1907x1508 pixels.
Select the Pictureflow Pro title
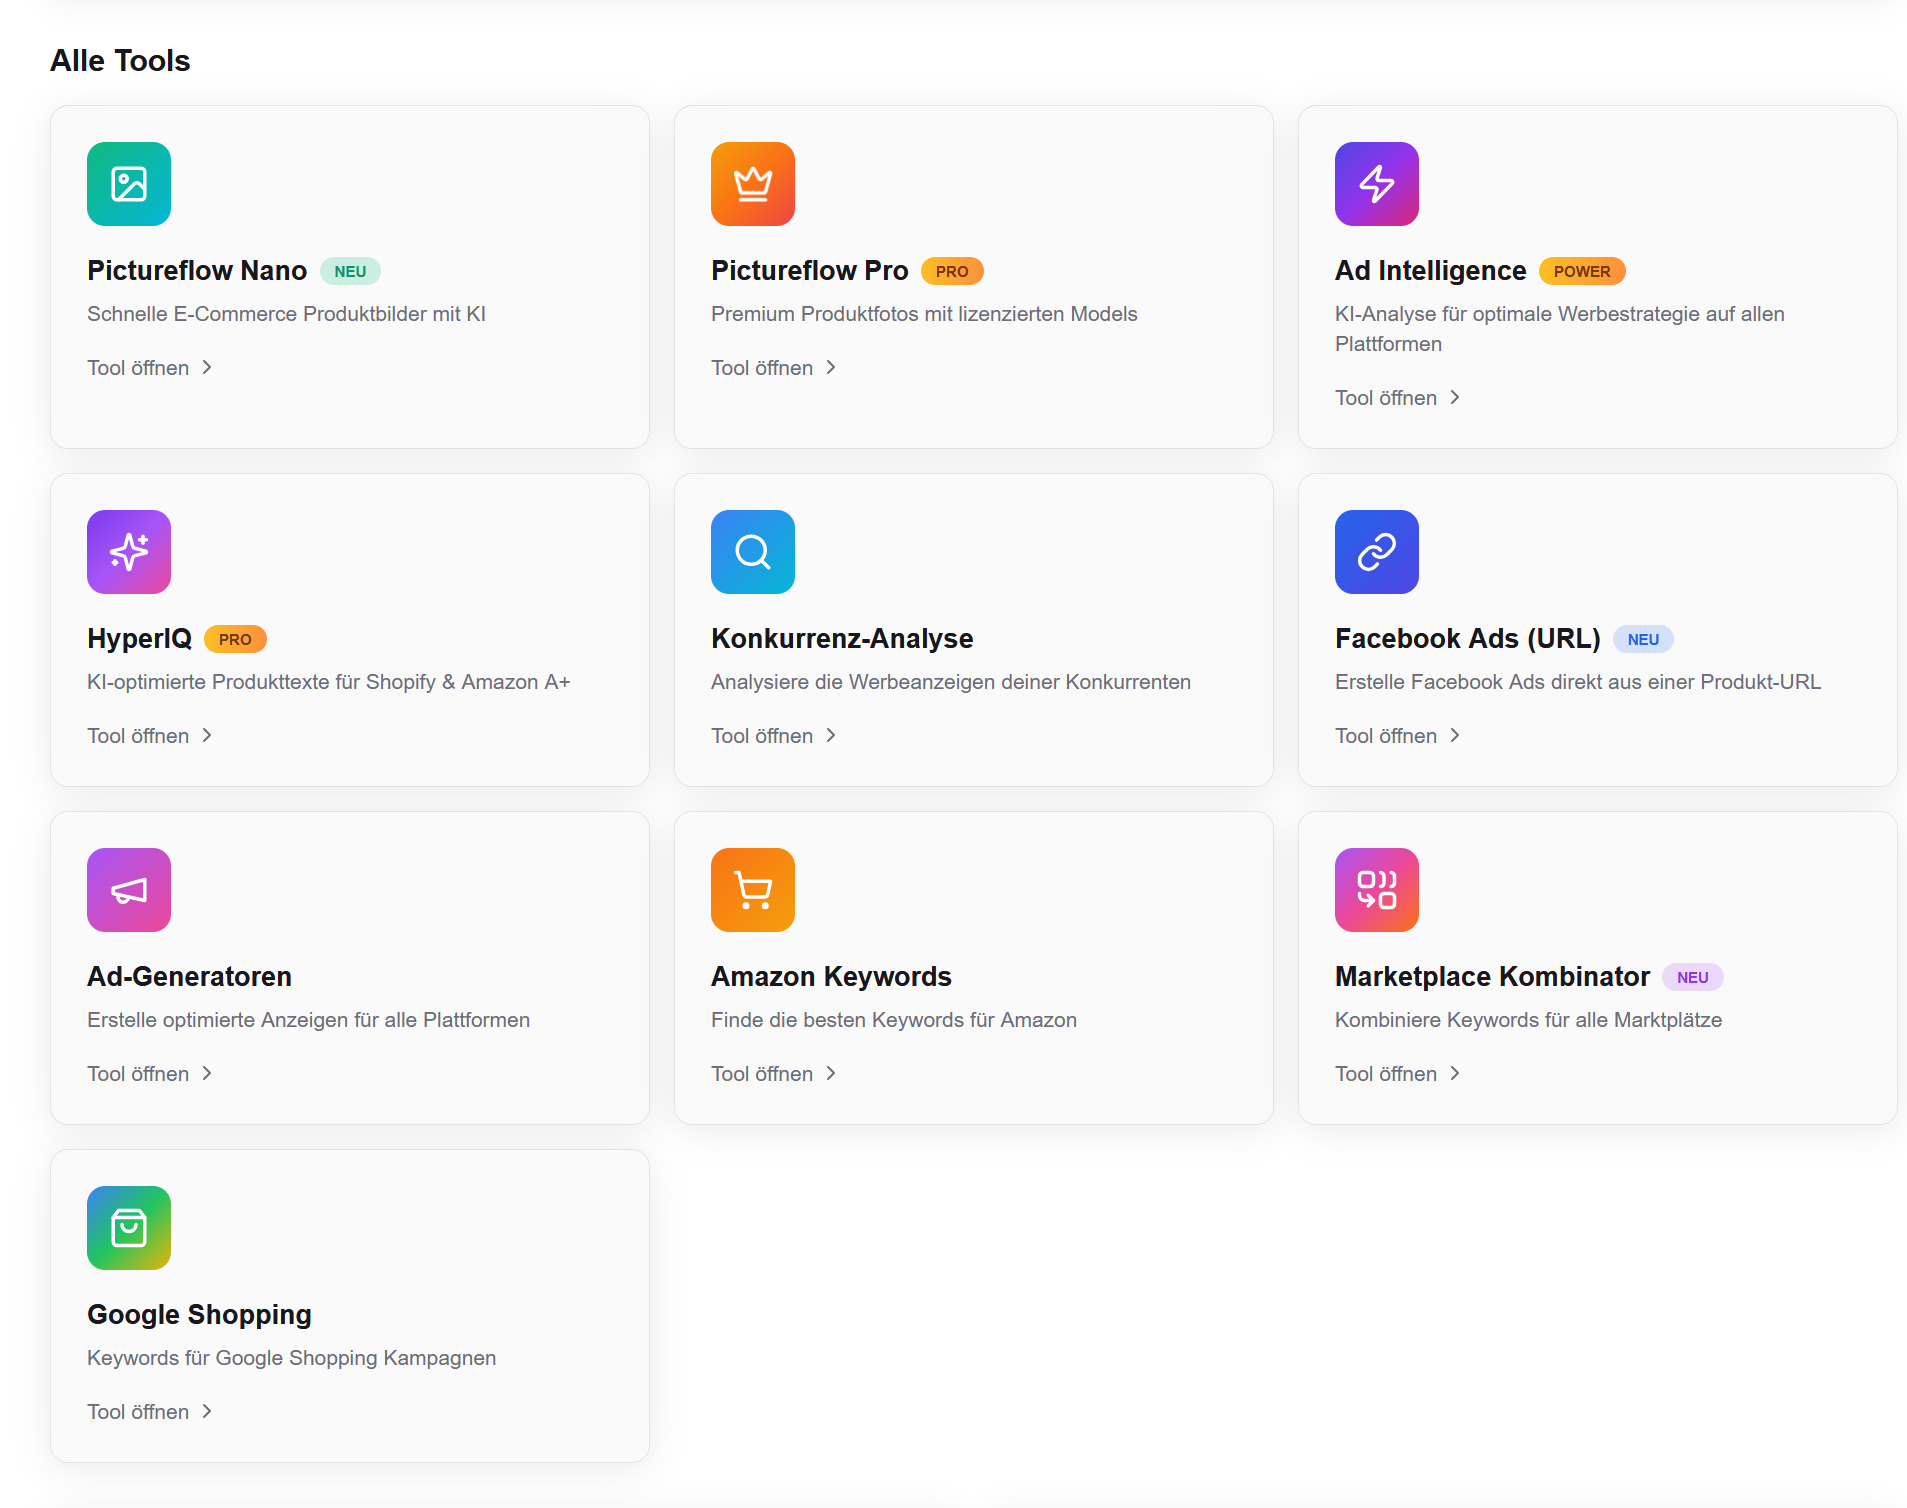(x=810, y=271)
